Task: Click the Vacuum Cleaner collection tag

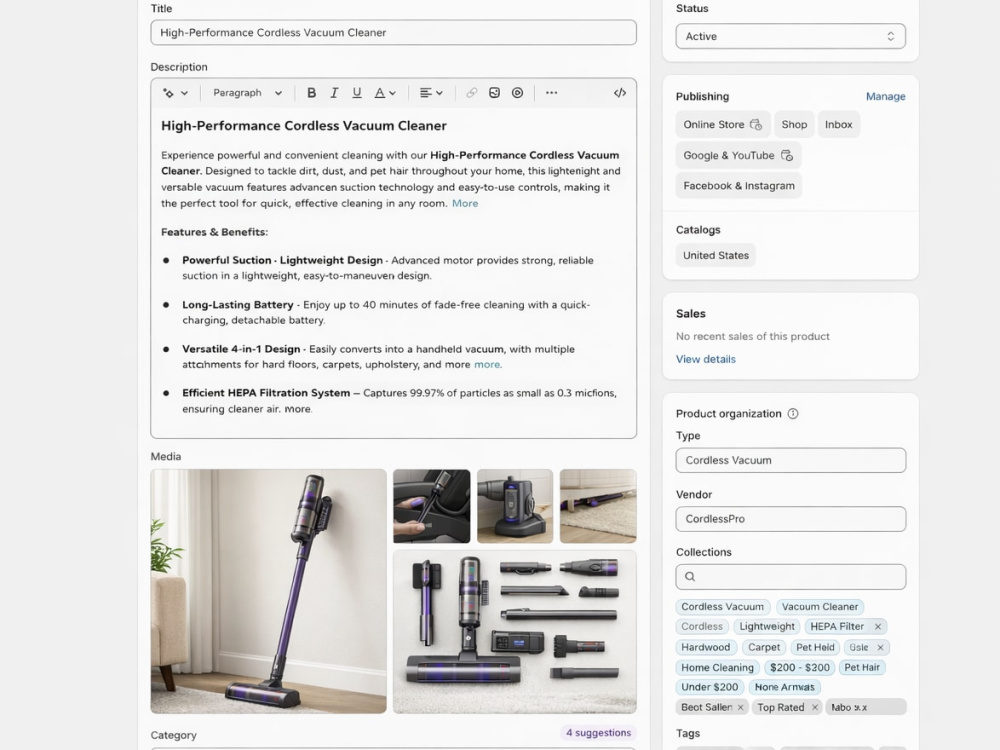Action: tap(820, 607)
